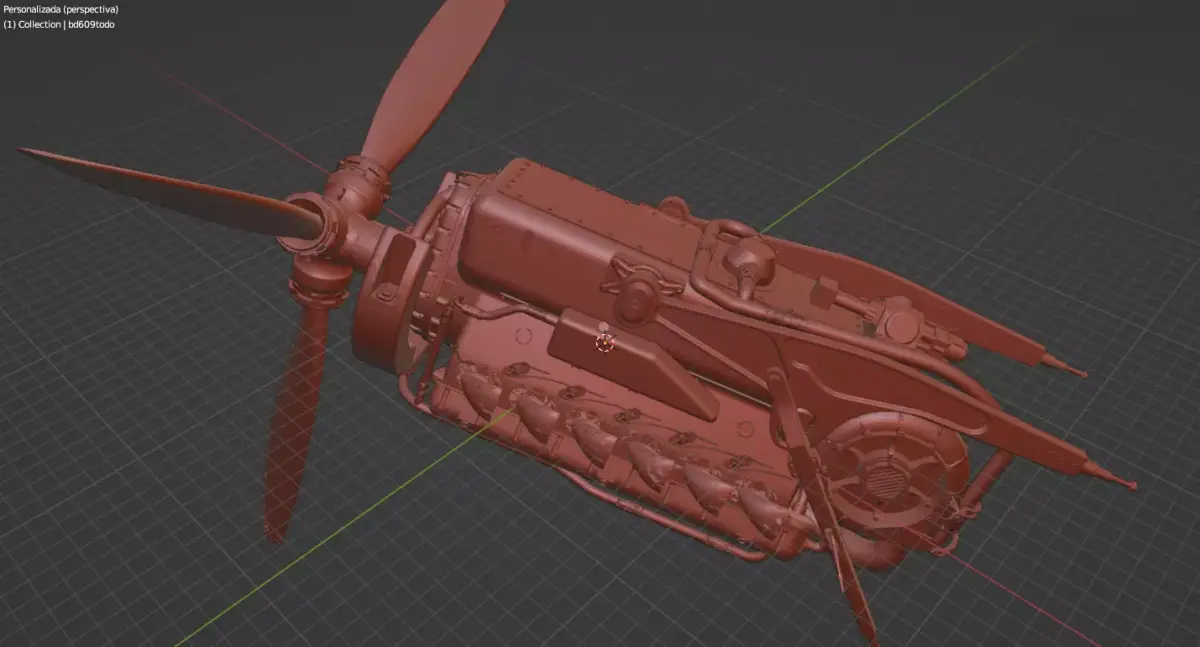Click the 'Personalizada (perspectiva)' view label
Screen dimensions: 1200x647
(x=61, y=9)
